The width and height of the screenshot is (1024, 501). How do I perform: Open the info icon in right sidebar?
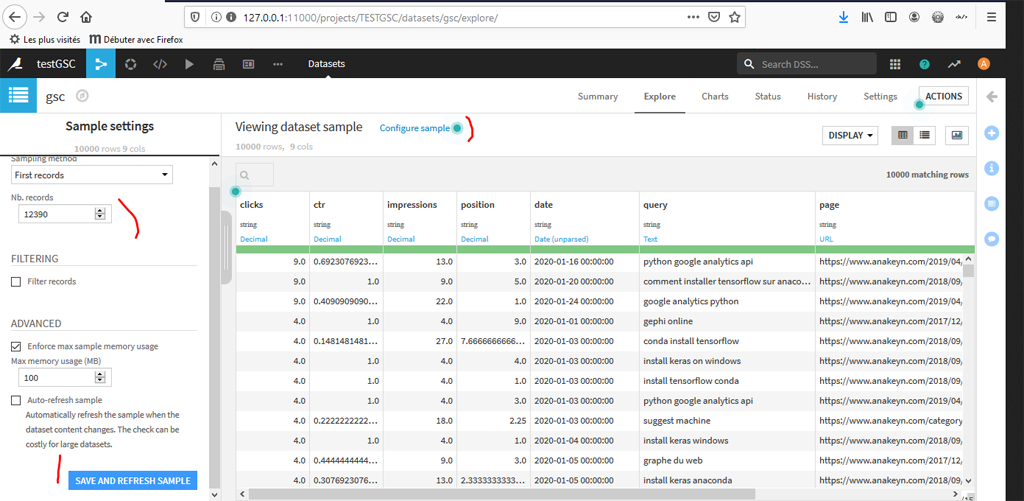pyautogui.click(x=991, y=169)
